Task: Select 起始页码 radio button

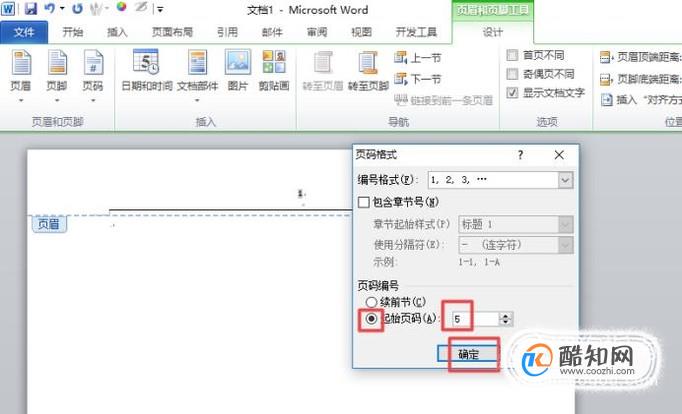Action: pos(371,318)
